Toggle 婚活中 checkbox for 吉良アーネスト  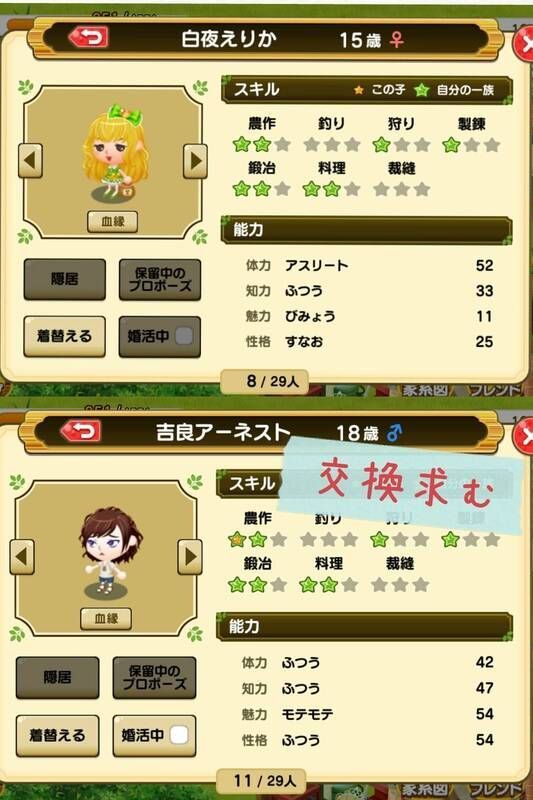coord(179,735)
